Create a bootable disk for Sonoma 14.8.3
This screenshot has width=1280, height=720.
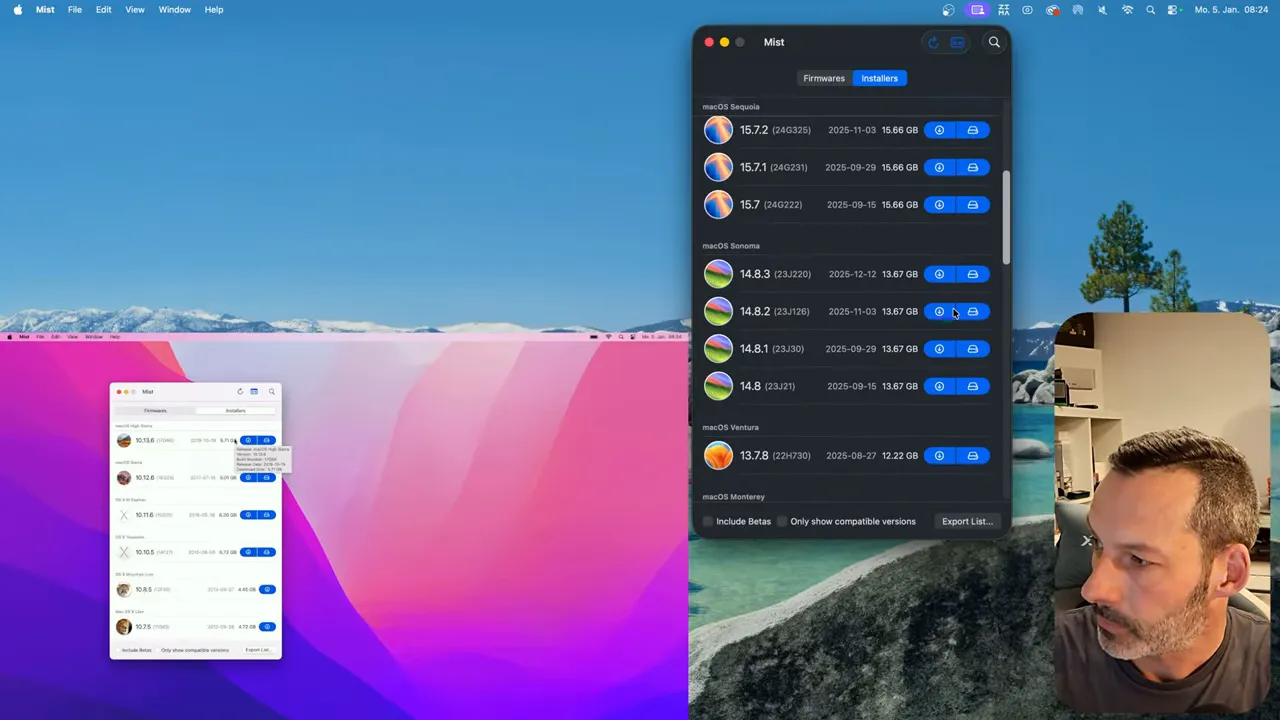972,274
